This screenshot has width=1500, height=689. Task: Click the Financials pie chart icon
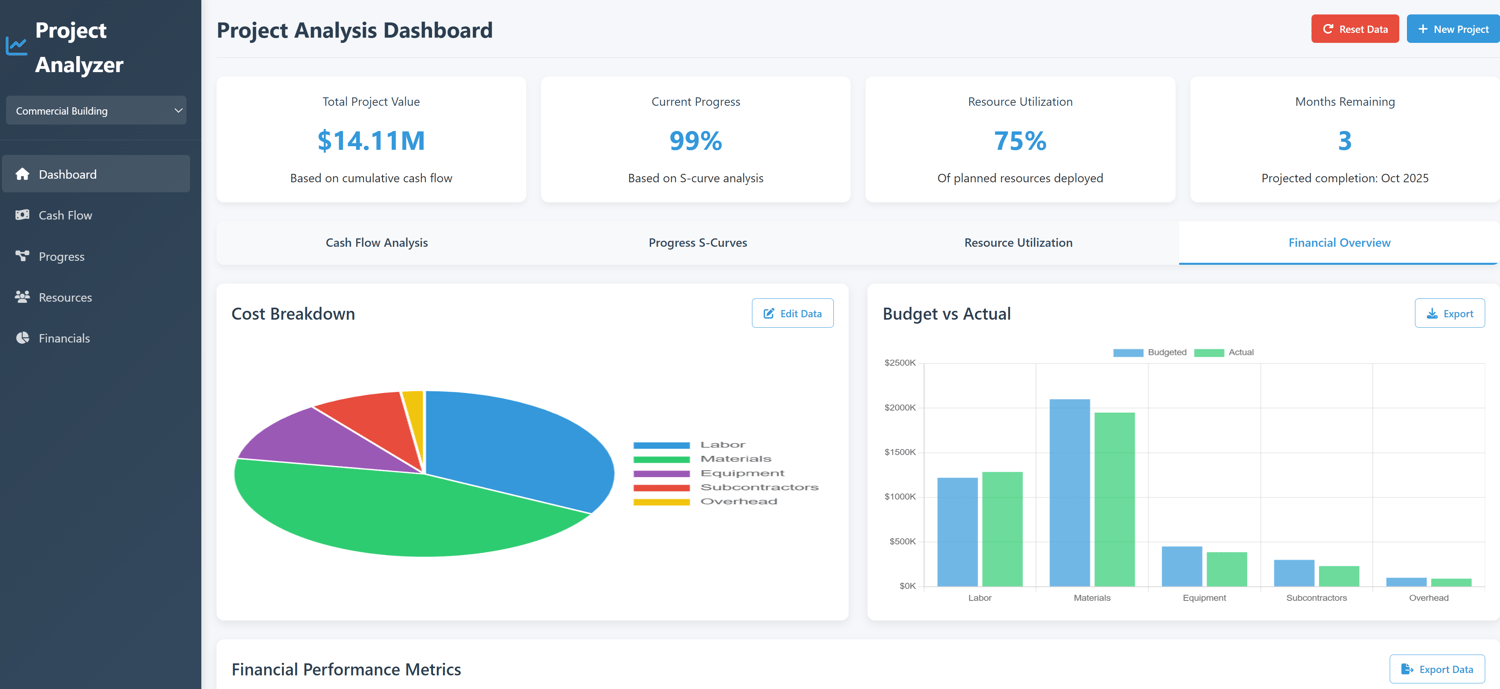coord(22,338)
